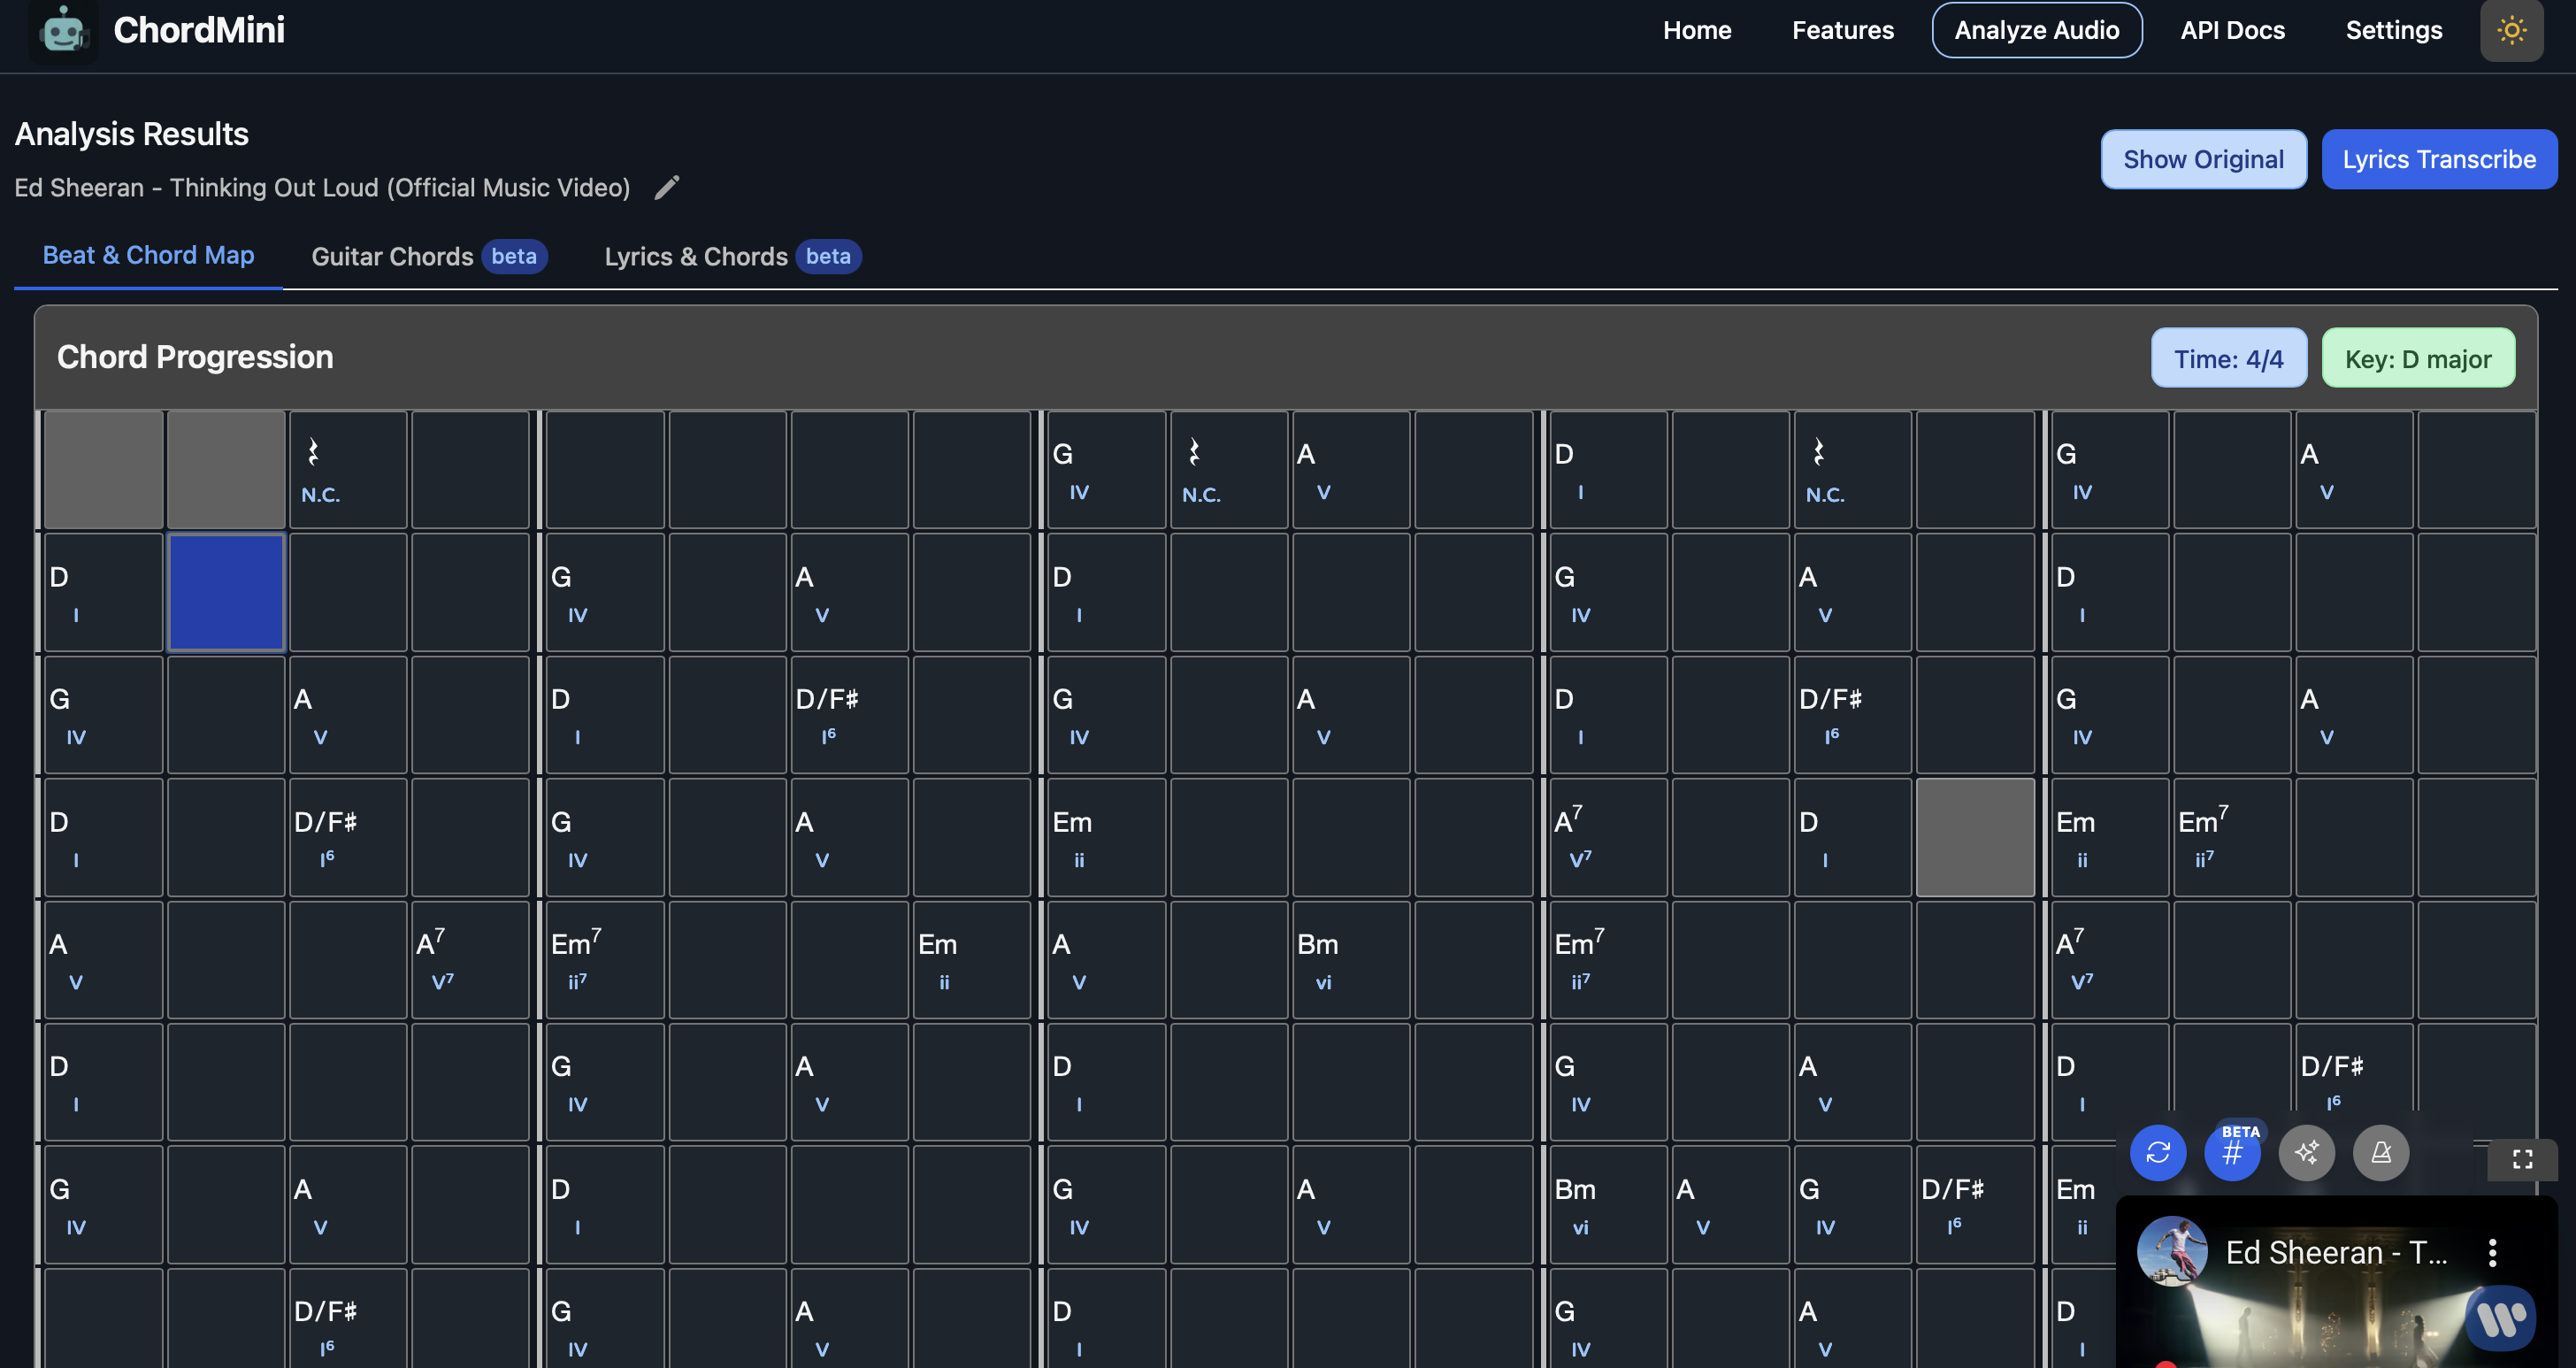
Task: Click the fullscreen expand icon
Action: click(x=2522, y=1159)
